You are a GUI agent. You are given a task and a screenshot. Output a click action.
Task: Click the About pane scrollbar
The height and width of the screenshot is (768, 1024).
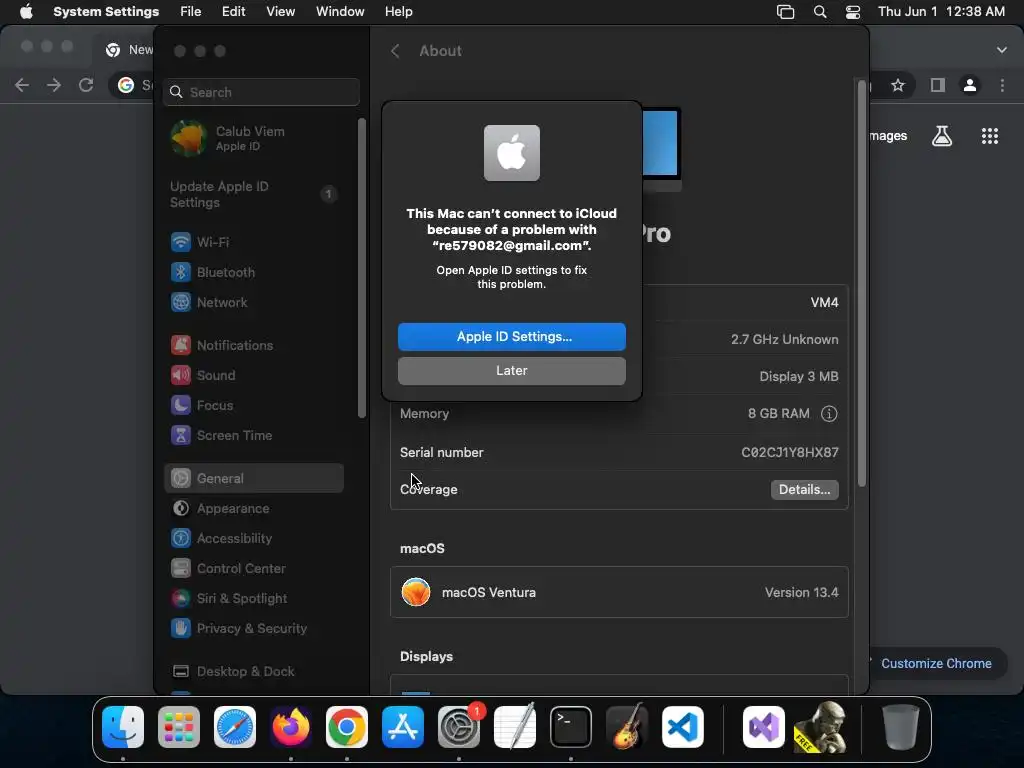[x=862, y=283]
